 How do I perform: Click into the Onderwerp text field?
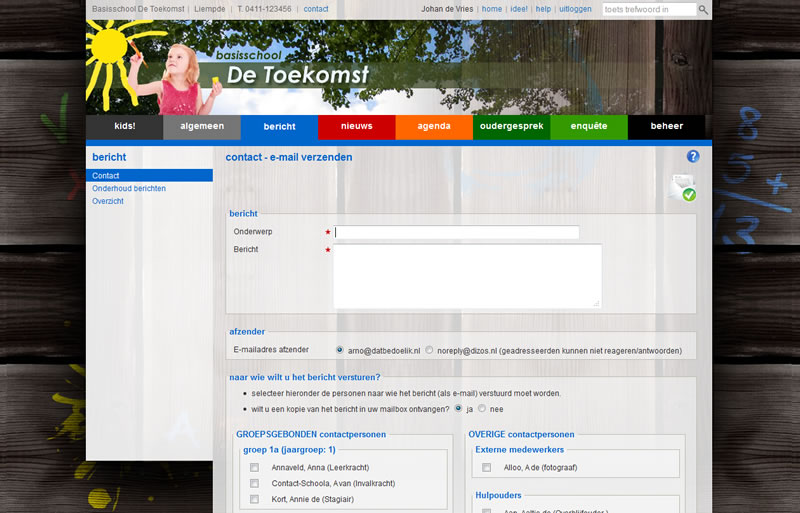[x=457, y=232]
